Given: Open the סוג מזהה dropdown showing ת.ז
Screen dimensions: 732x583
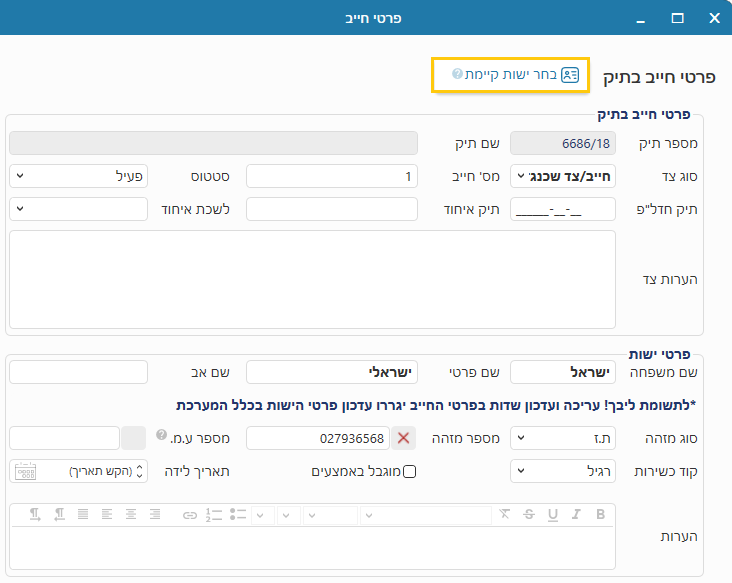Looking at the screenshot, I should 563,438.
